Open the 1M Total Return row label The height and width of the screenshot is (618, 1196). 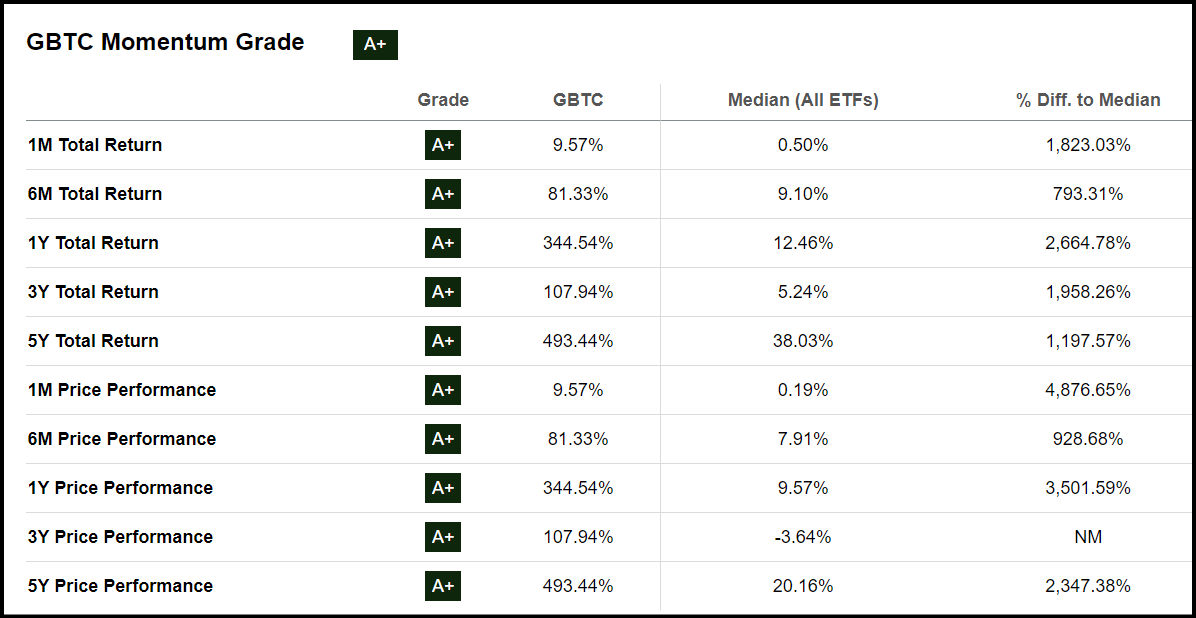[95, 145]
